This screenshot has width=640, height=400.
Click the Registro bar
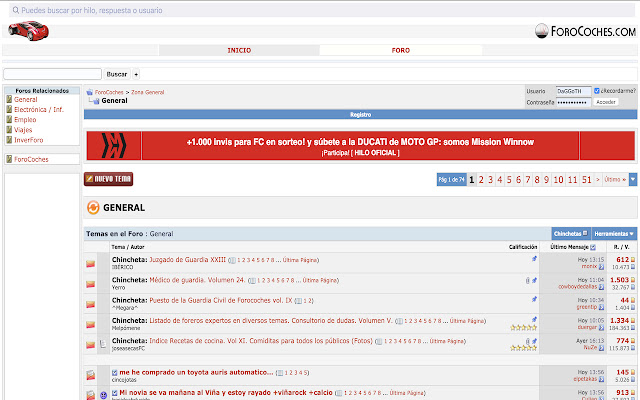pos(360,115)
